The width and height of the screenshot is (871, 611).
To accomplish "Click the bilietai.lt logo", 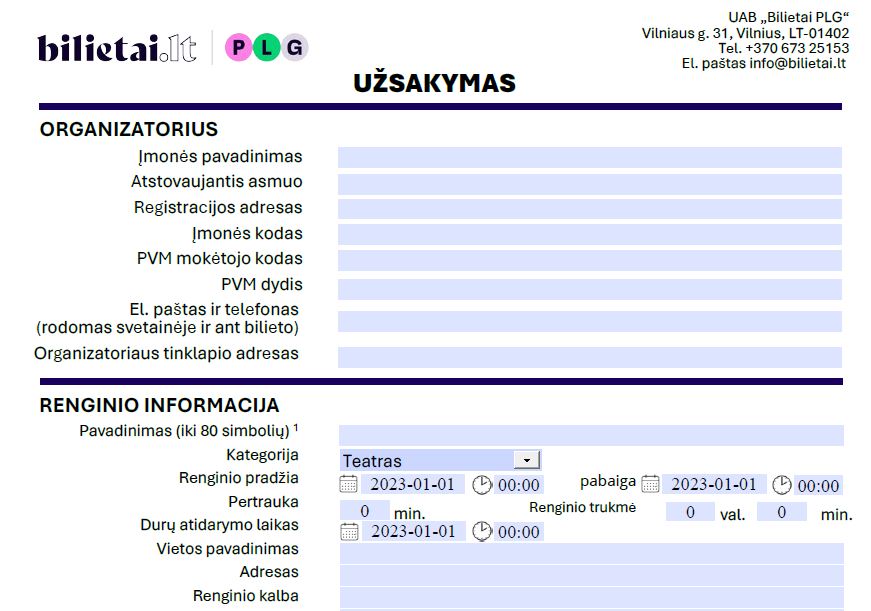I will [116, 48].
